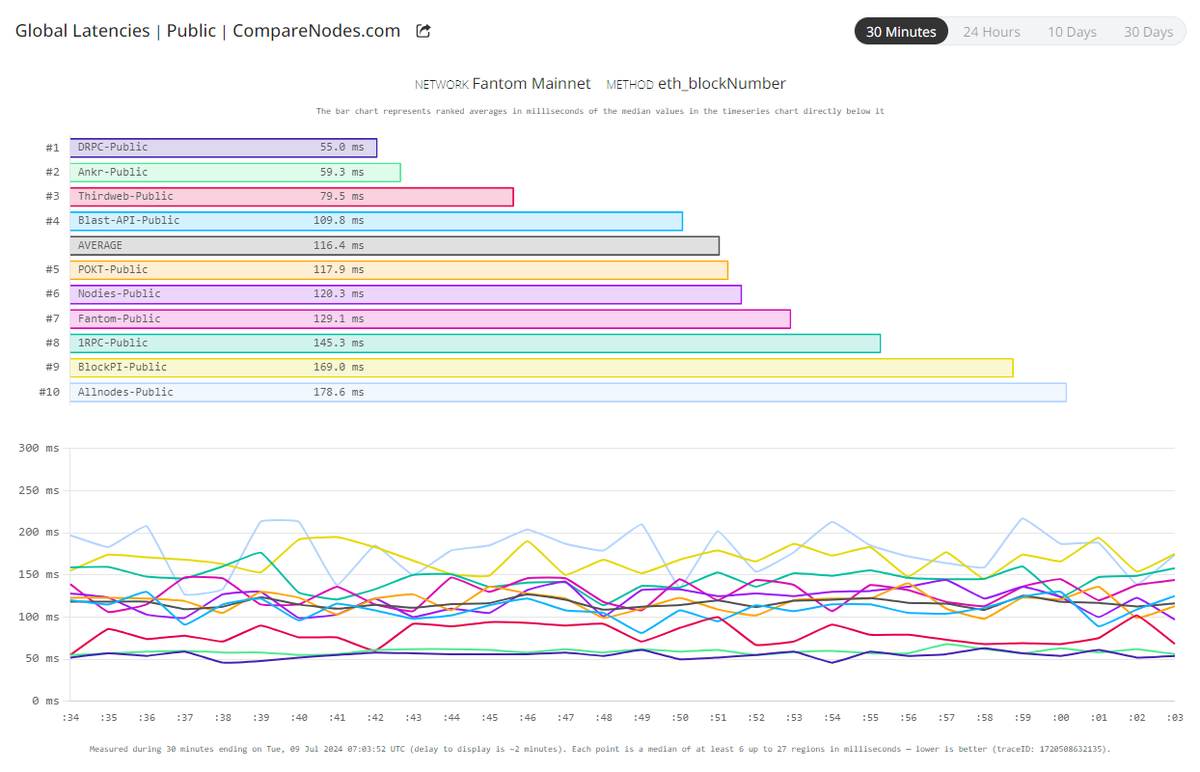Image resolution: width=1200 pixels, height=772 pixels.
Task: Click the 300 ms axis label
Action: point(40,448)
